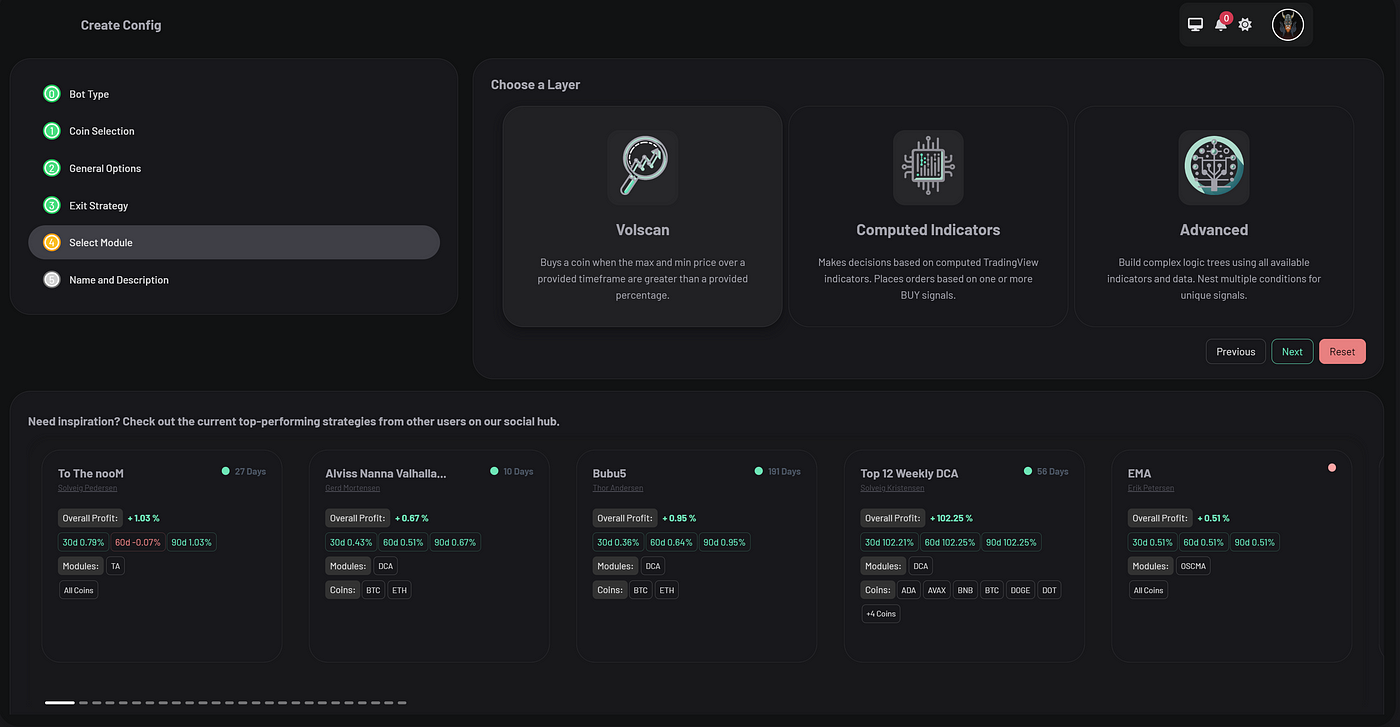Select the Advanced layer card
Viewport: 1400px width, 727px height.
click(x=1213, y=217)
